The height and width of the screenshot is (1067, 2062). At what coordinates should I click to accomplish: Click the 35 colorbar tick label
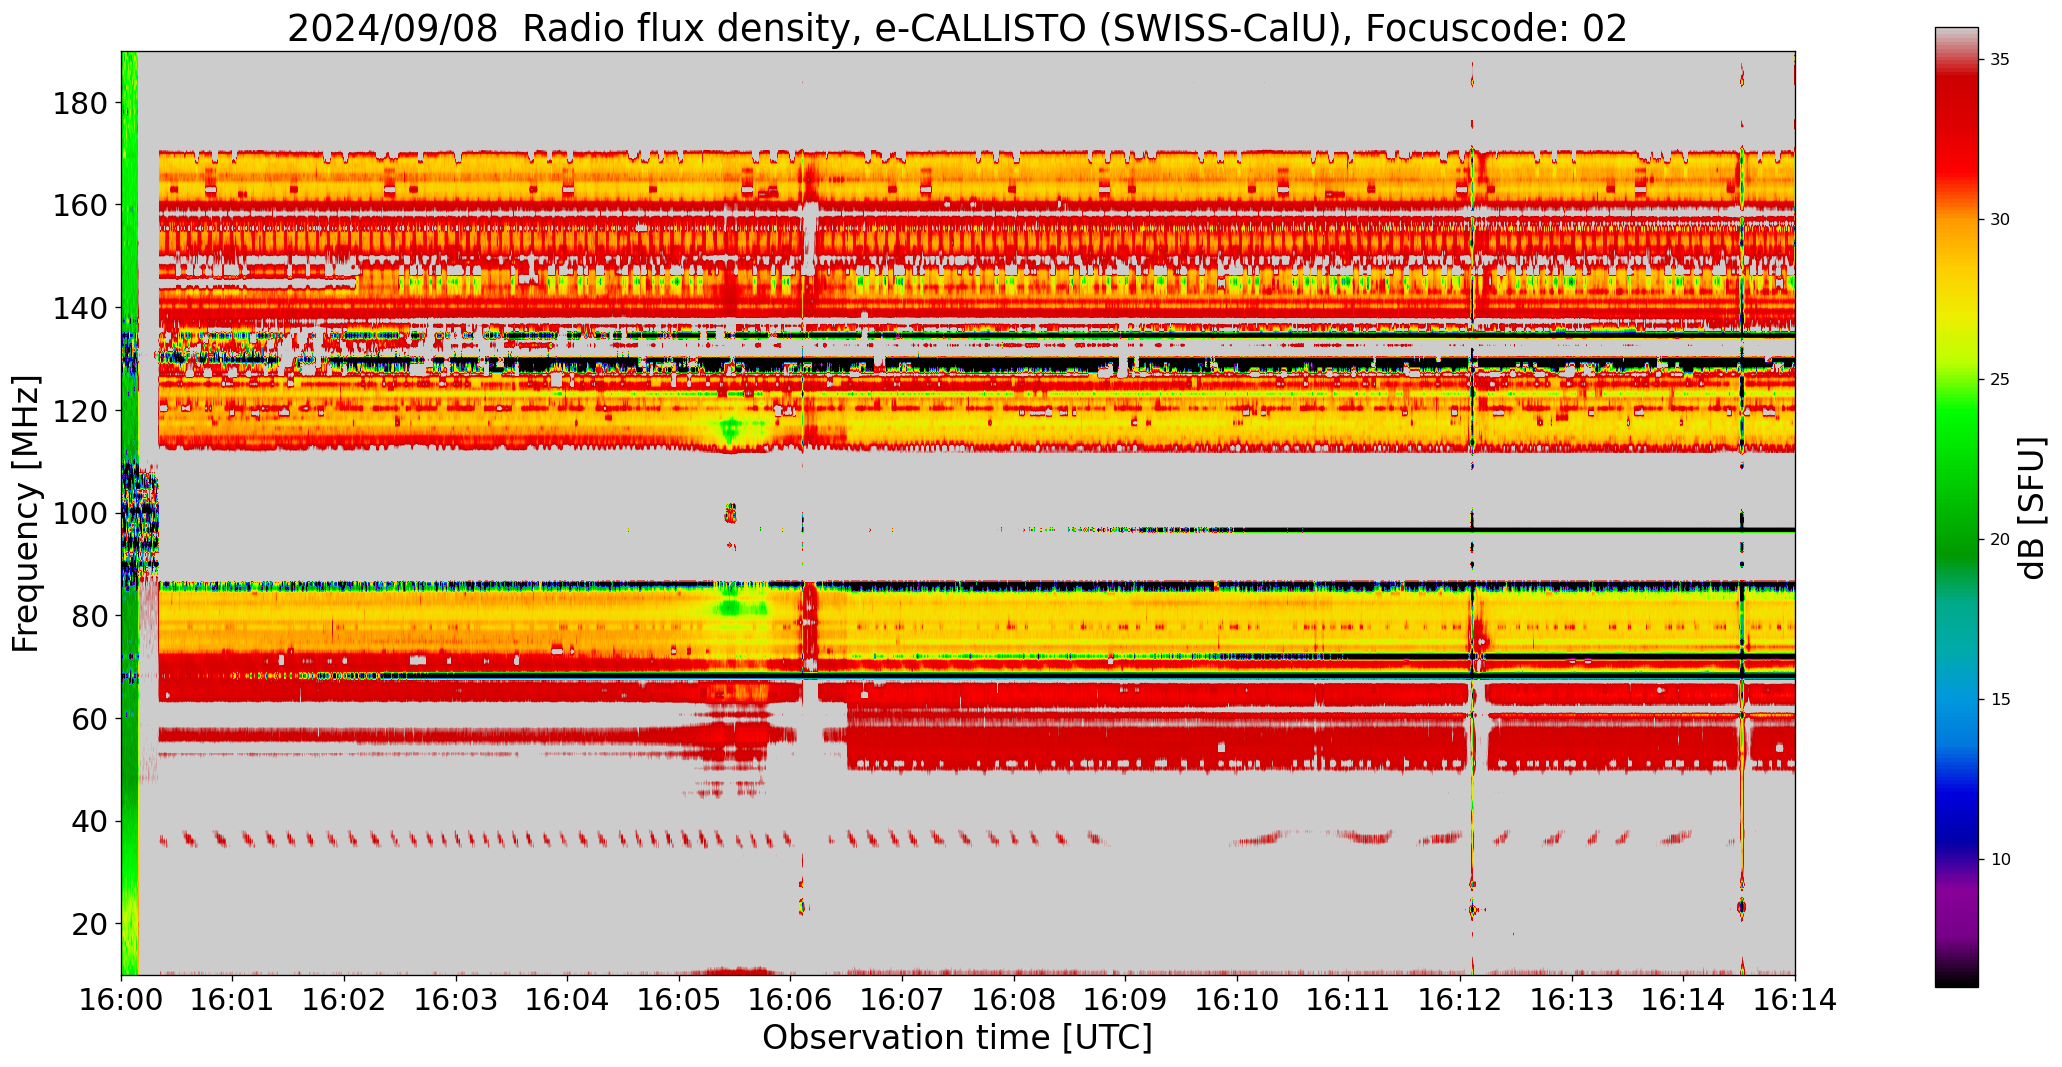click(2000, 60)
